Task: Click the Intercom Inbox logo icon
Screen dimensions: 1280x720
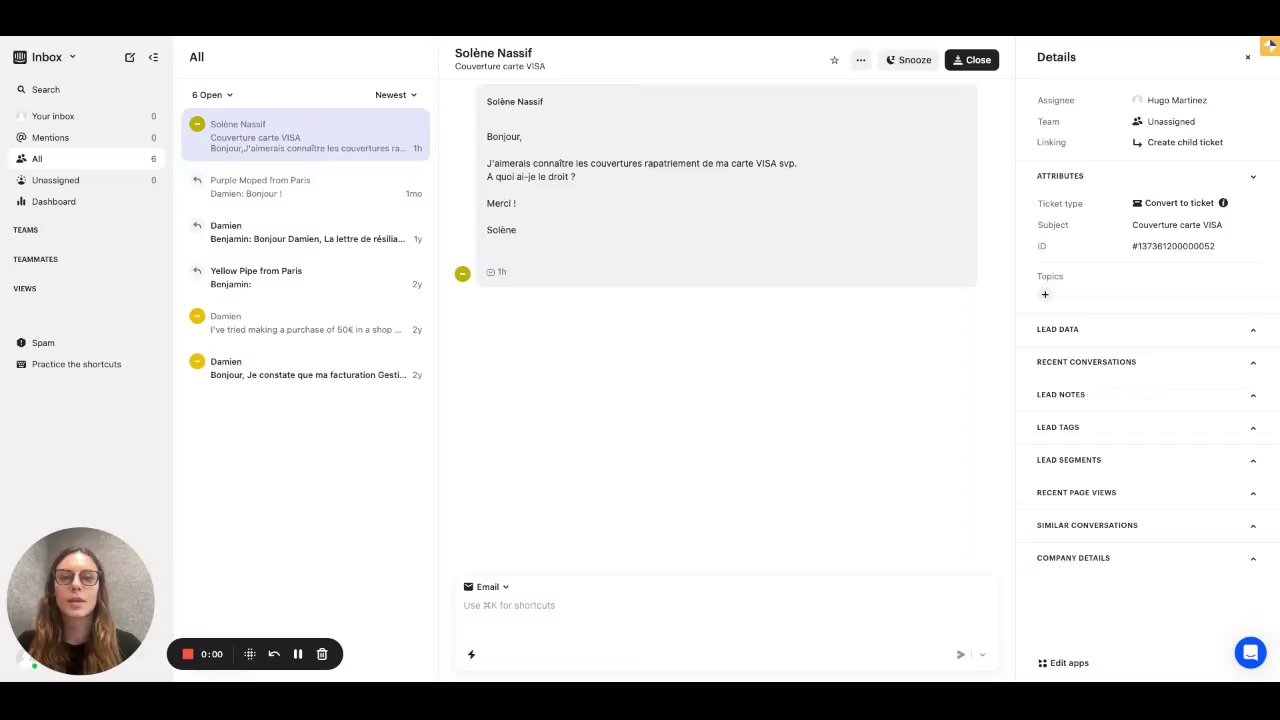Action: click(19, 57)
